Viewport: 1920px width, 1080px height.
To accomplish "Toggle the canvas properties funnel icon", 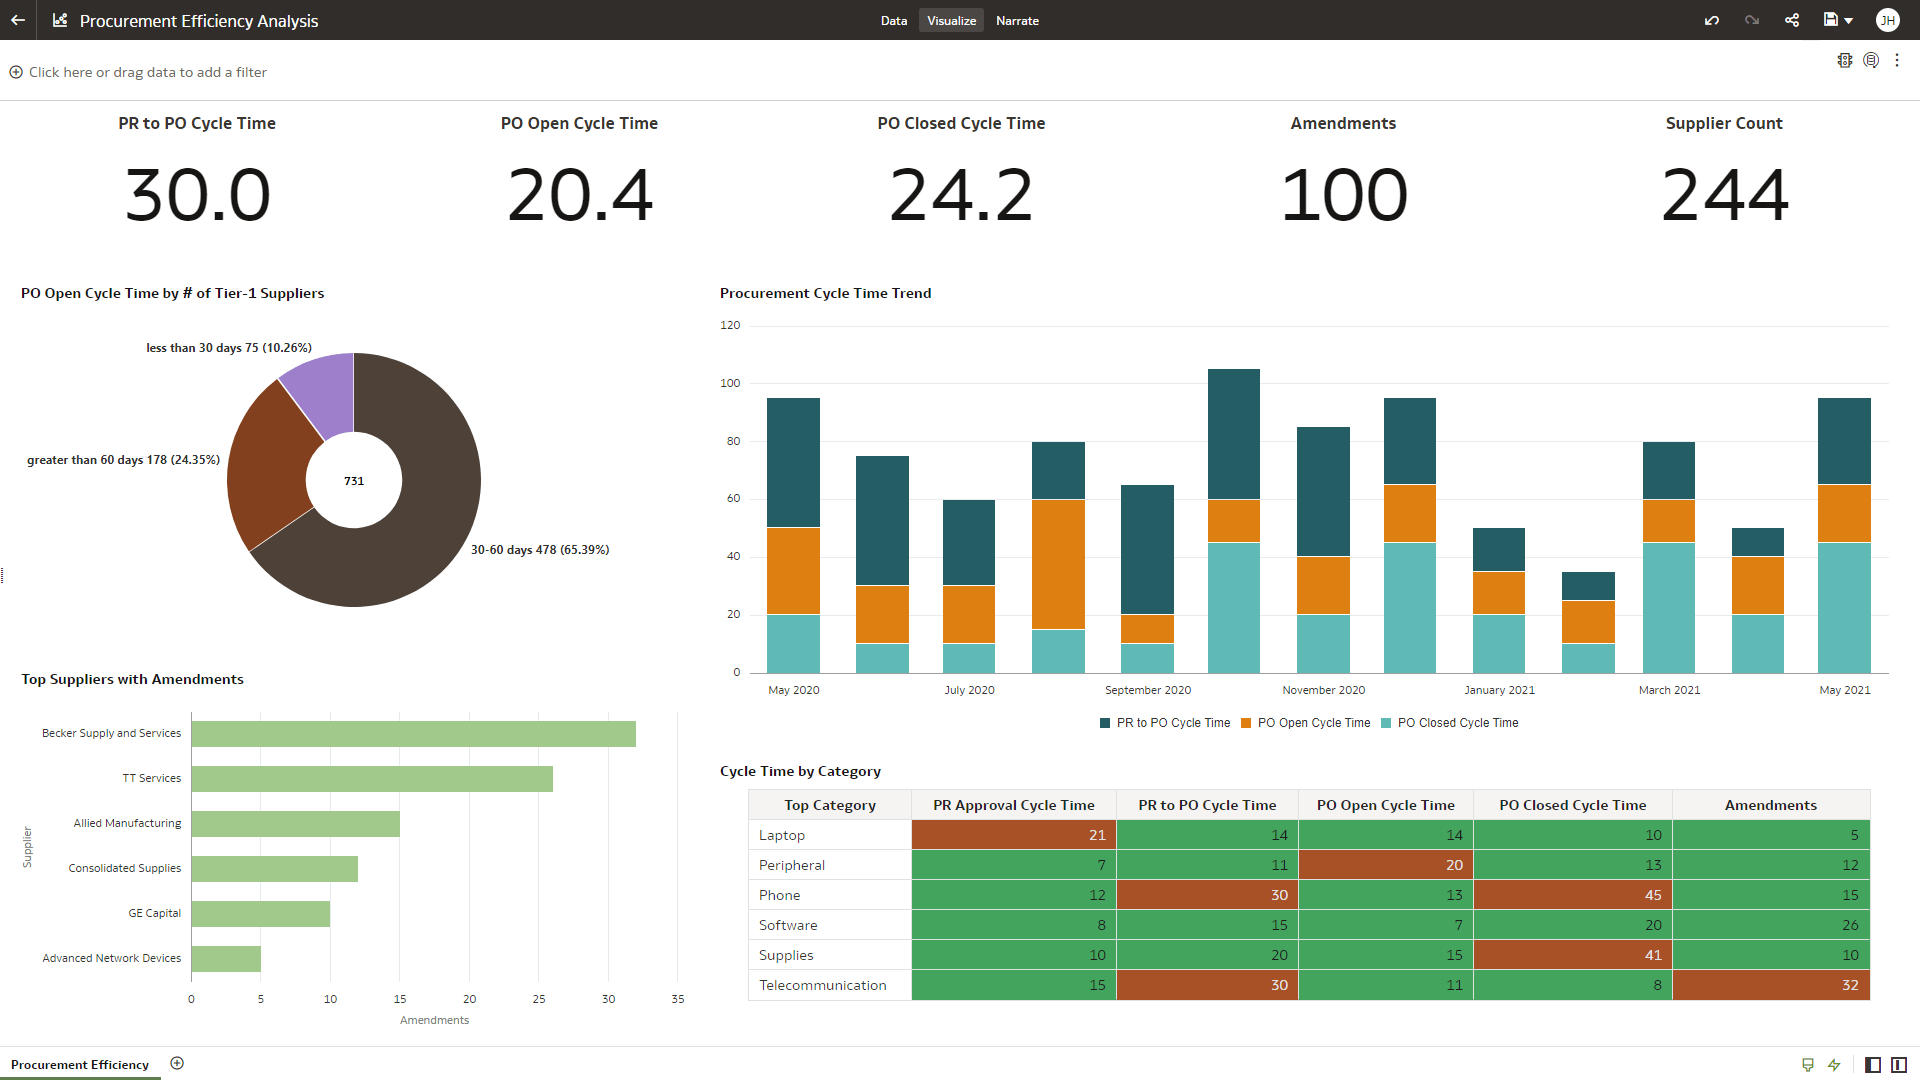I will [1806, 1064].
